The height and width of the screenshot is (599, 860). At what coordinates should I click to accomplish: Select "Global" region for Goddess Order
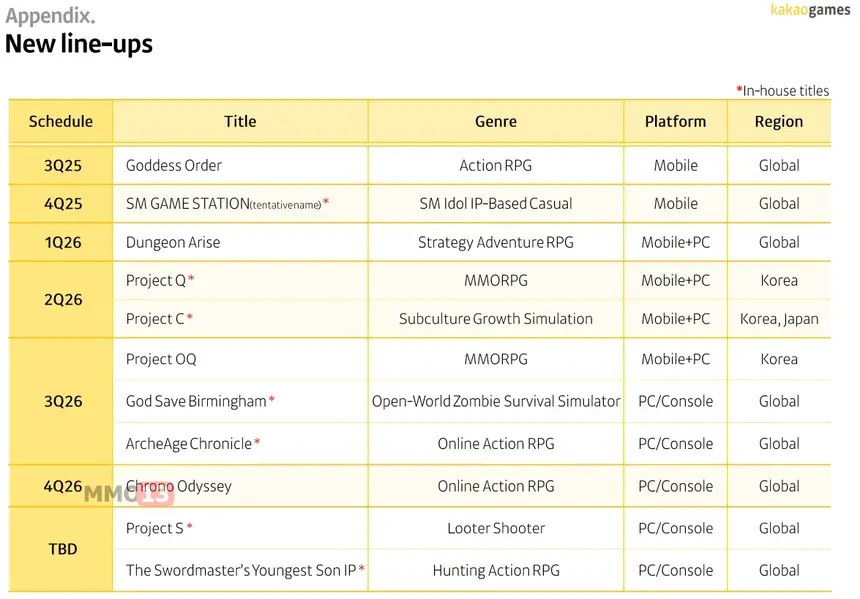point(779,166)
